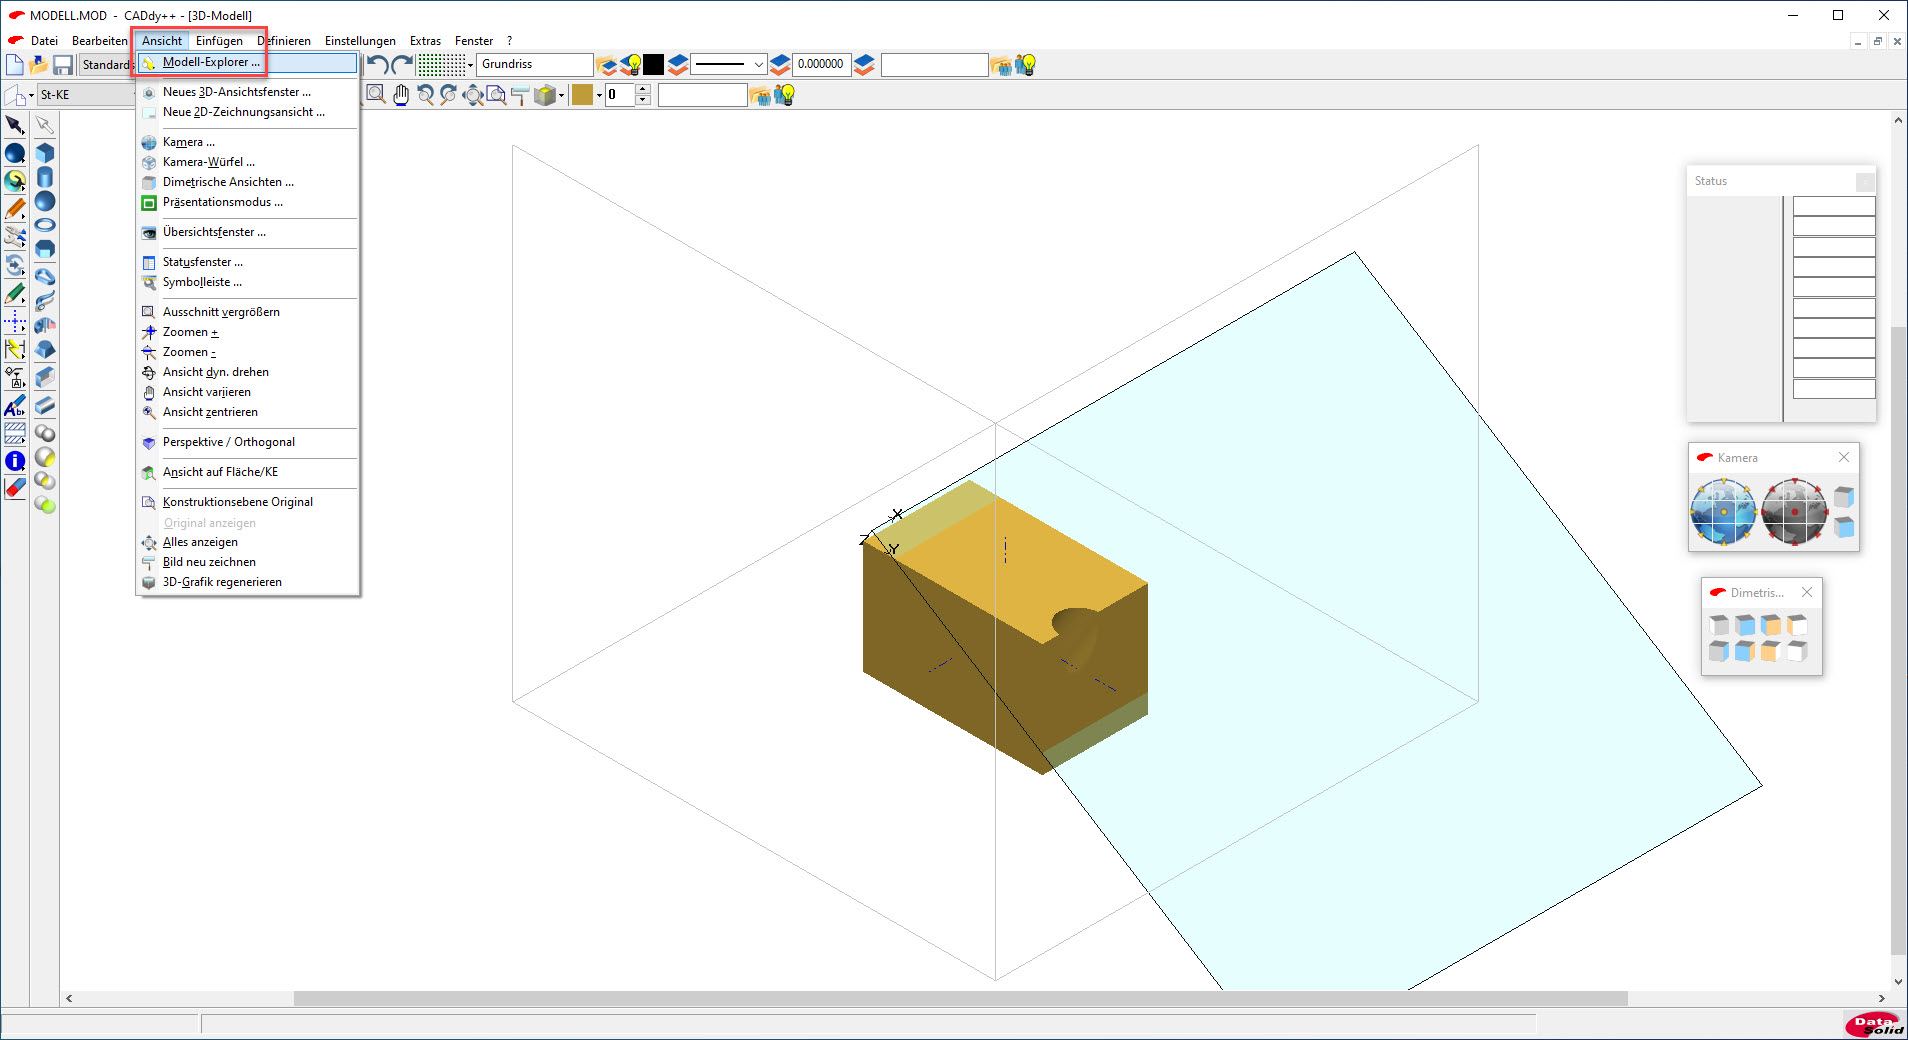Open the Grundriss layer field
The image size is (1908, 1040).
[535, 64]
